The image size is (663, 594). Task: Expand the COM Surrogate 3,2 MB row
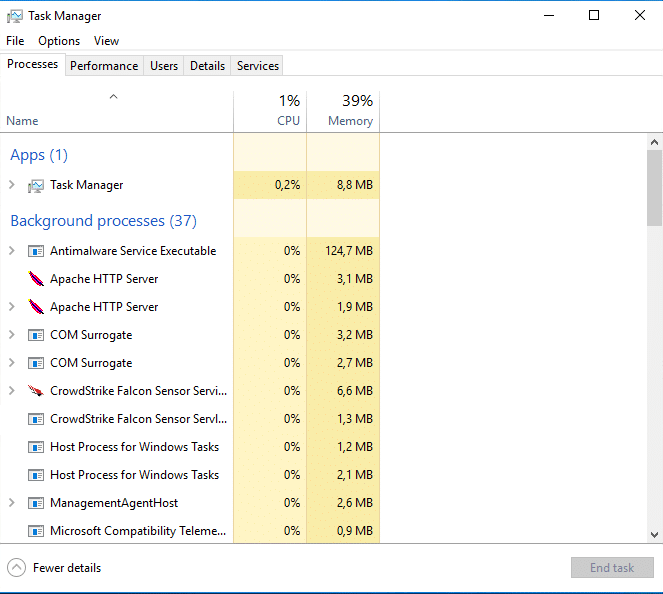click(12, 335)
